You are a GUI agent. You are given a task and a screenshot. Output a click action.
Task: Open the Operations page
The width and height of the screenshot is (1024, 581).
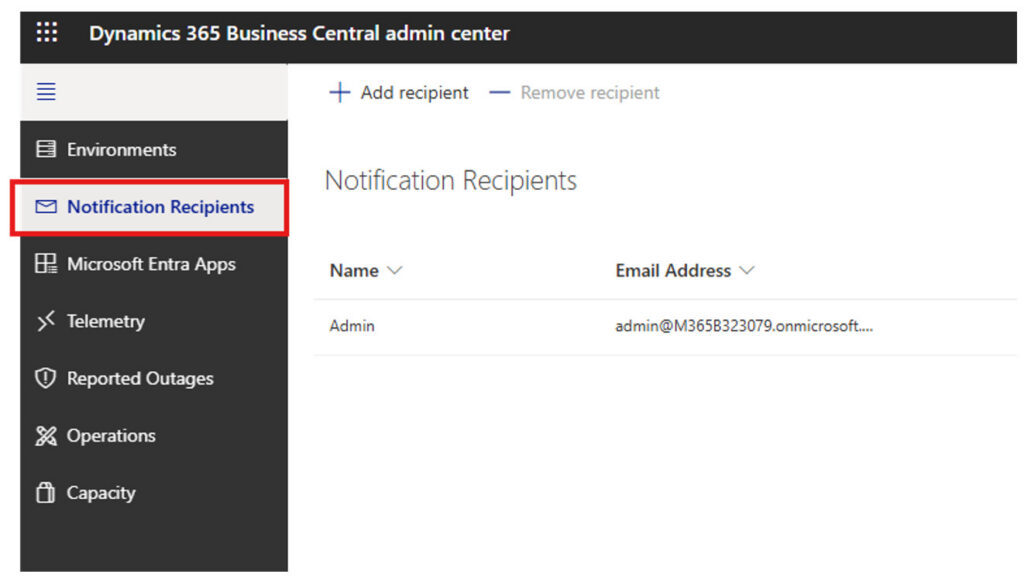click(154, 435)
